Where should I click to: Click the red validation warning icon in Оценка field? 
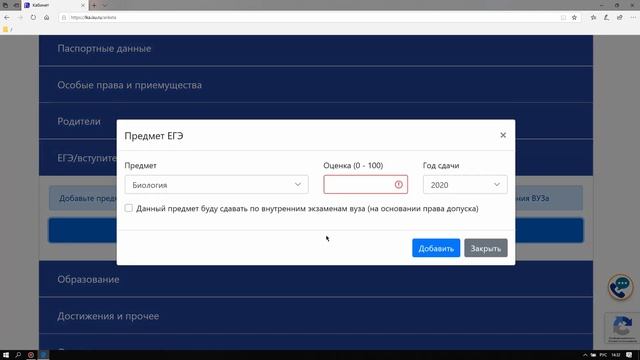pyautogui.click(x=399, y=184)
